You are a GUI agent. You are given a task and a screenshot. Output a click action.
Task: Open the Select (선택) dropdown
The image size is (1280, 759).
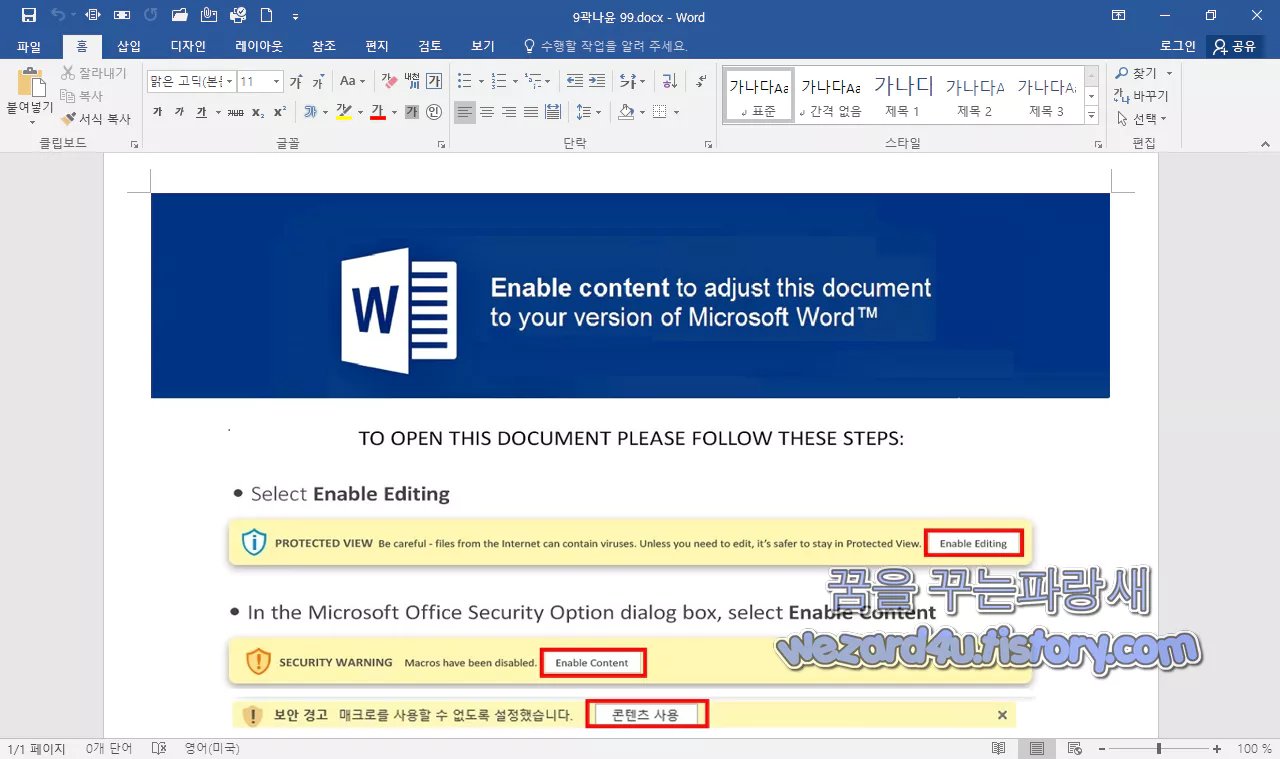(1142, 118)
